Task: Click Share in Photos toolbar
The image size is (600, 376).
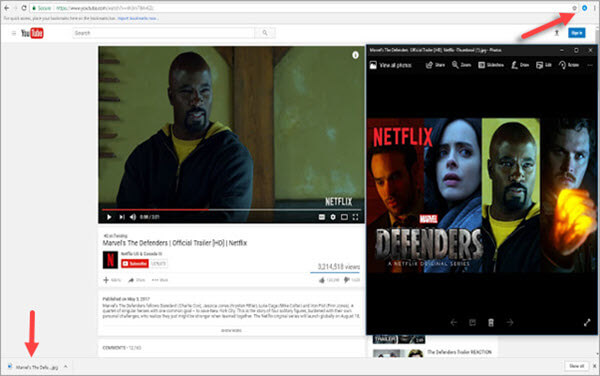Action: [435, 65]
